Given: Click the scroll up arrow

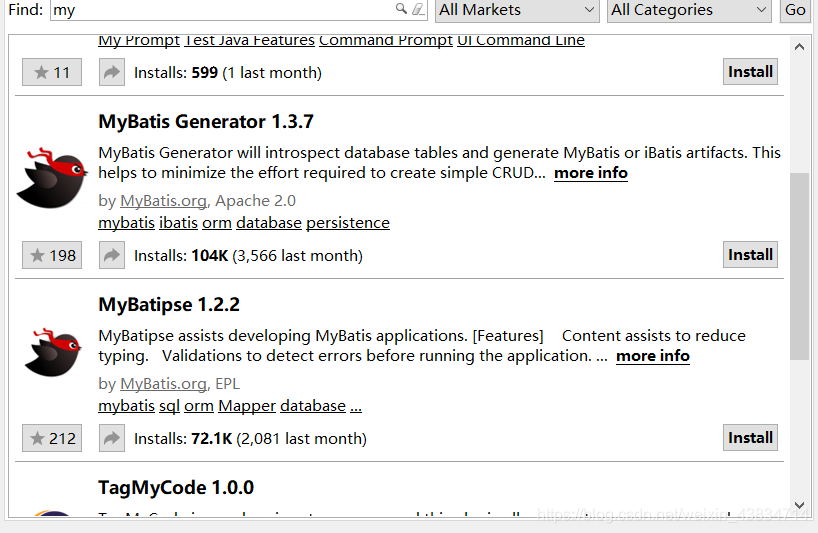Looking at the screenshot, I should 799,47.
